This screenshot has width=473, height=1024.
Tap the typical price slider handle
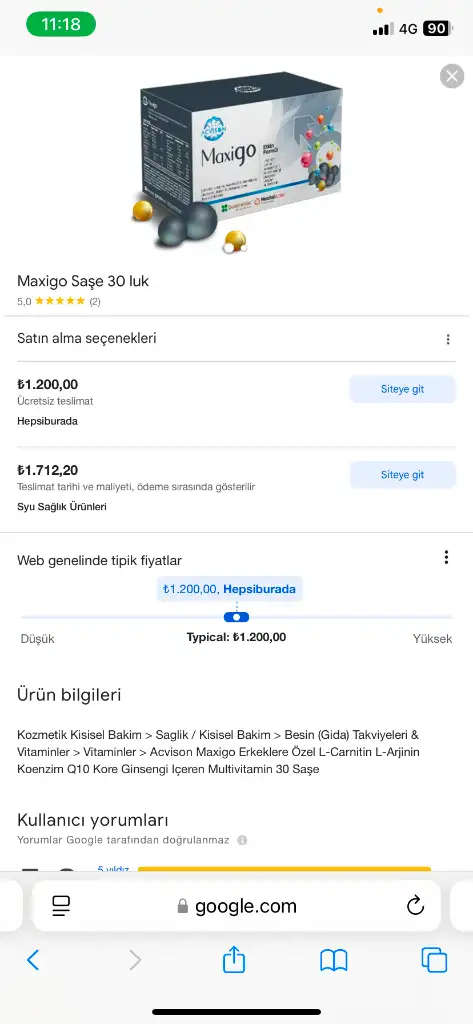point(236,617)
